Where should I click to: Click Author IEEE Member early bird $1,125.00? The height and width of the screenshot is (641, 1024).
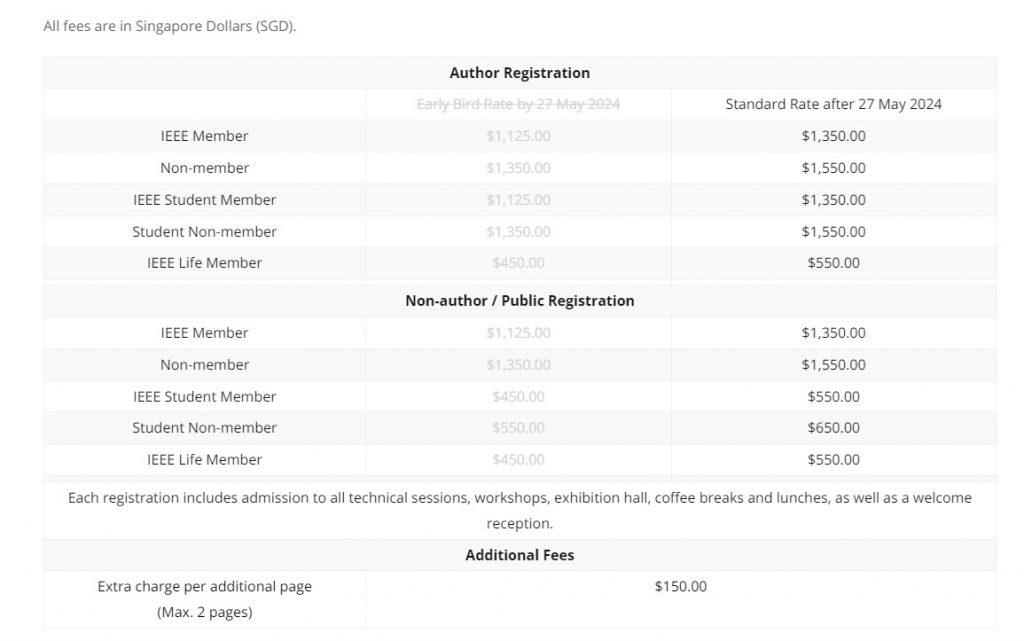tap(518, 136)
